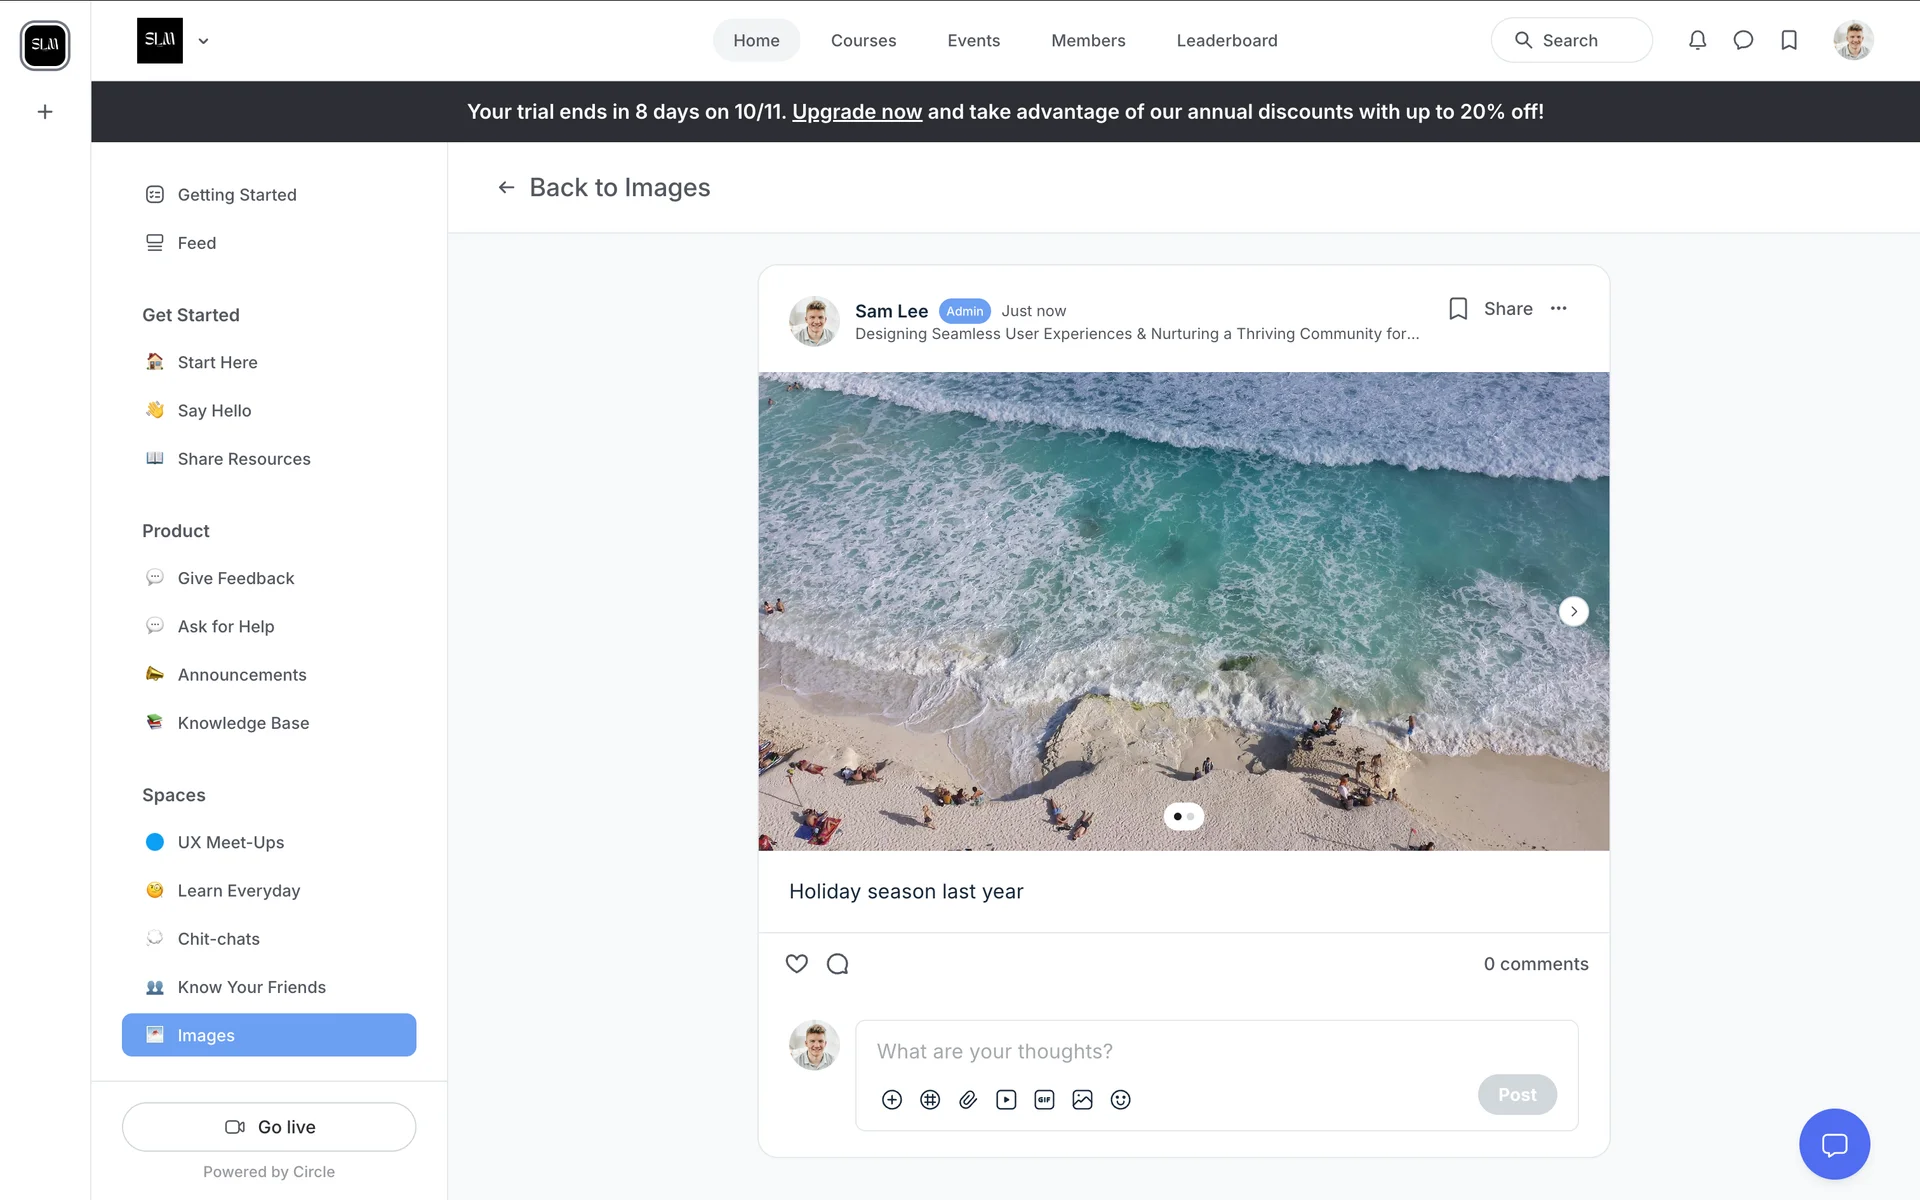Open the emoji picker in comment box
Viewport: 1920px width, 1200px height.
tap(1120, 1100)
